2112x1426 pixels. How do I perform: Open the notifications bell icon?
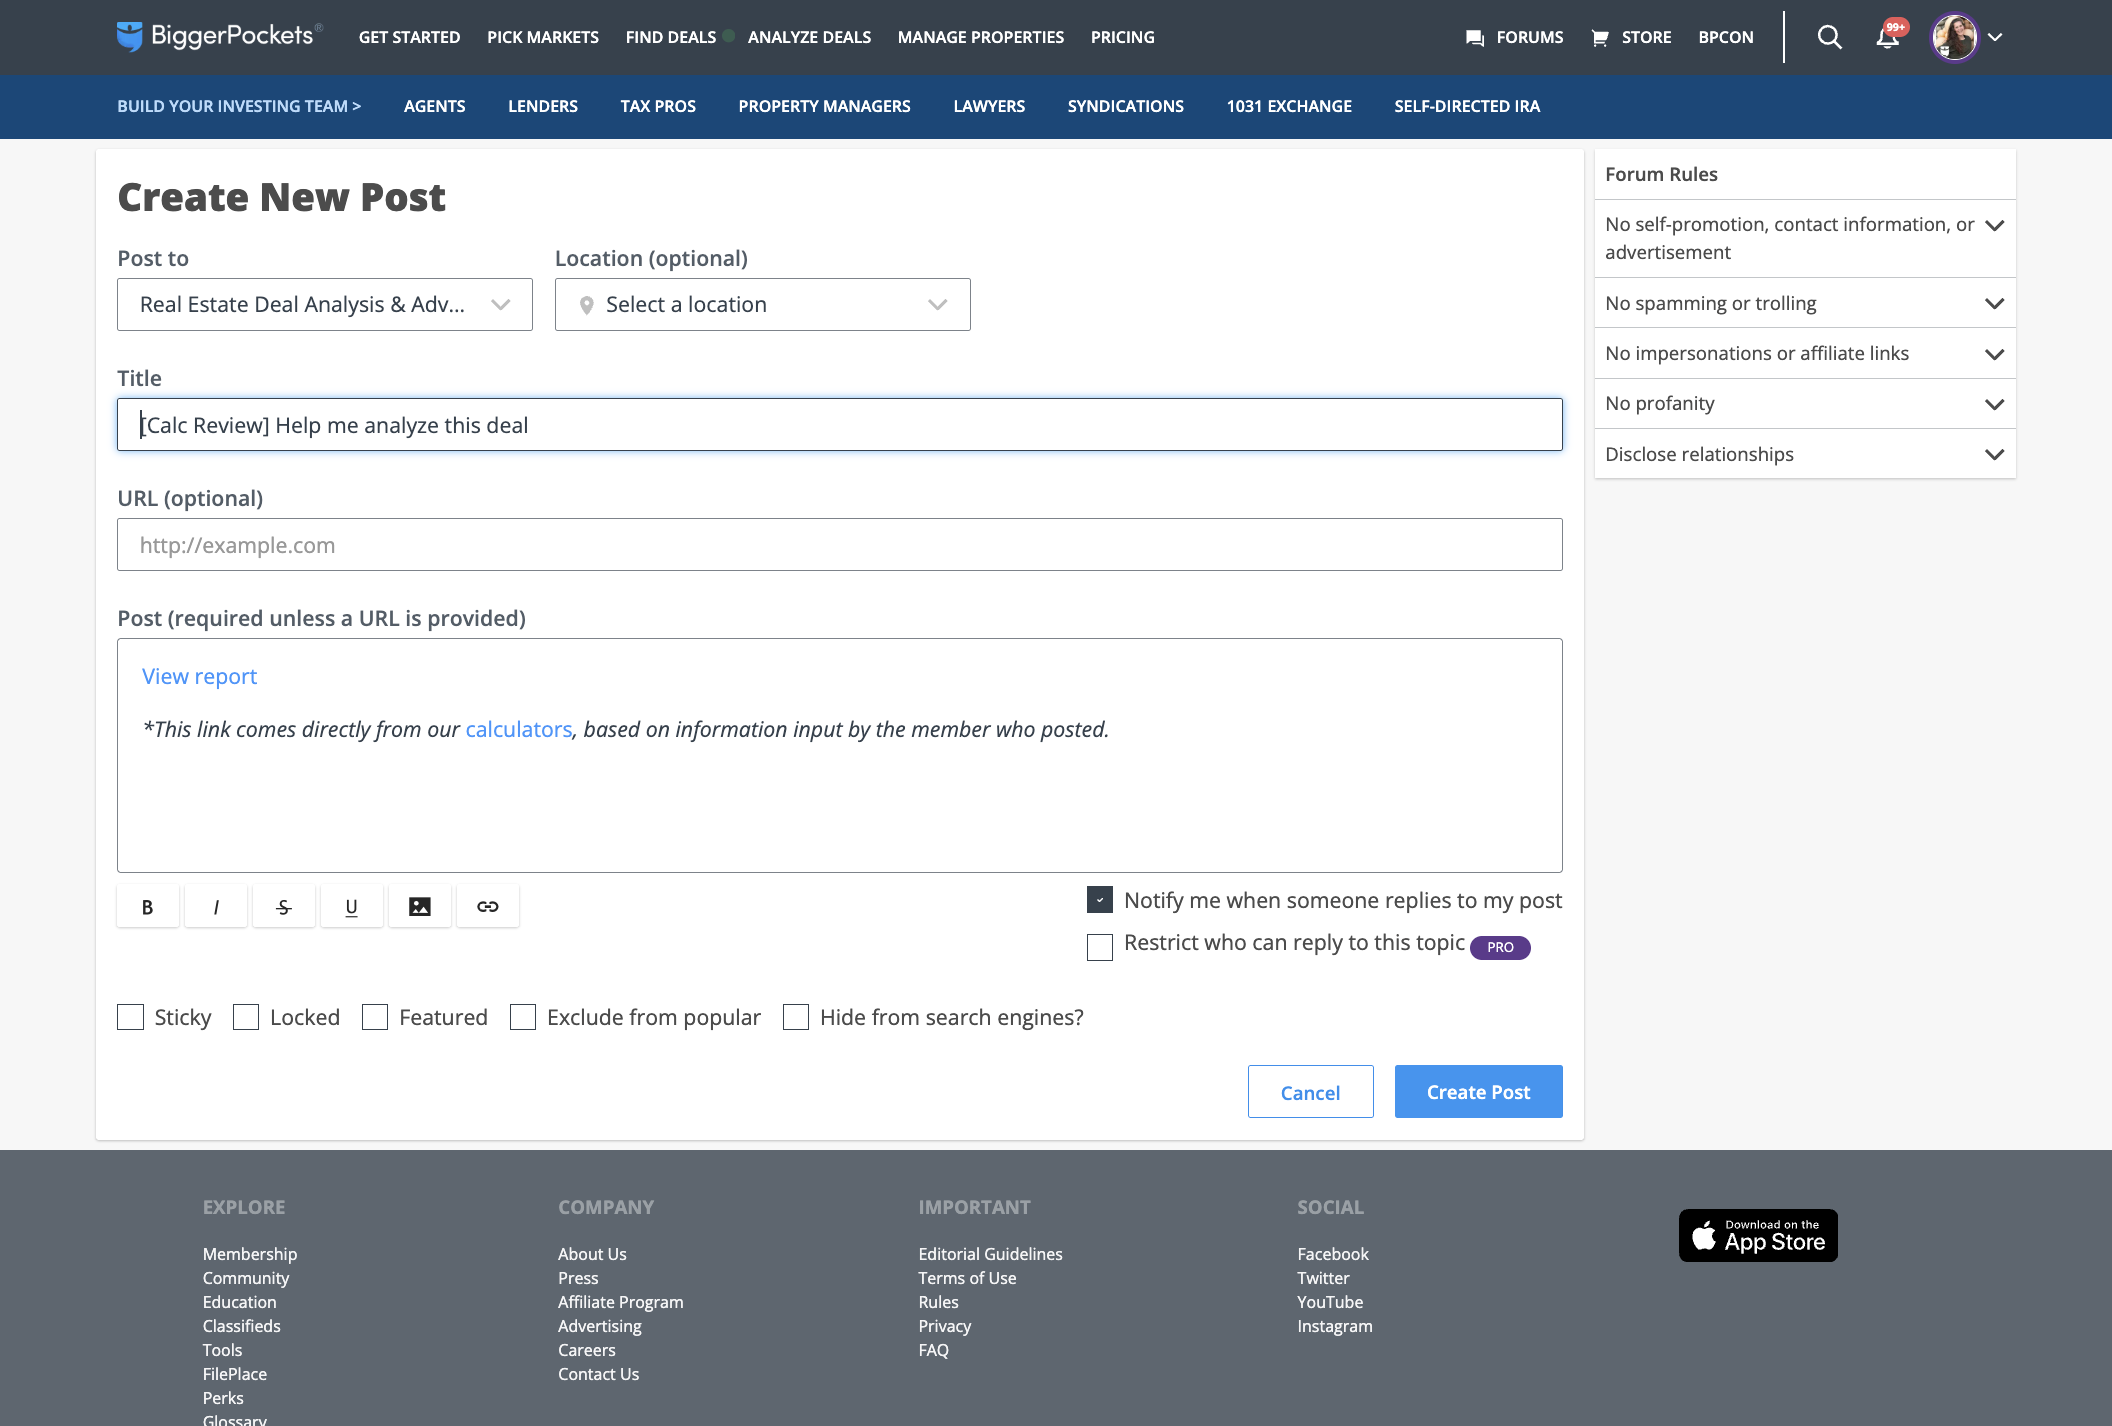coord(1887,37)
